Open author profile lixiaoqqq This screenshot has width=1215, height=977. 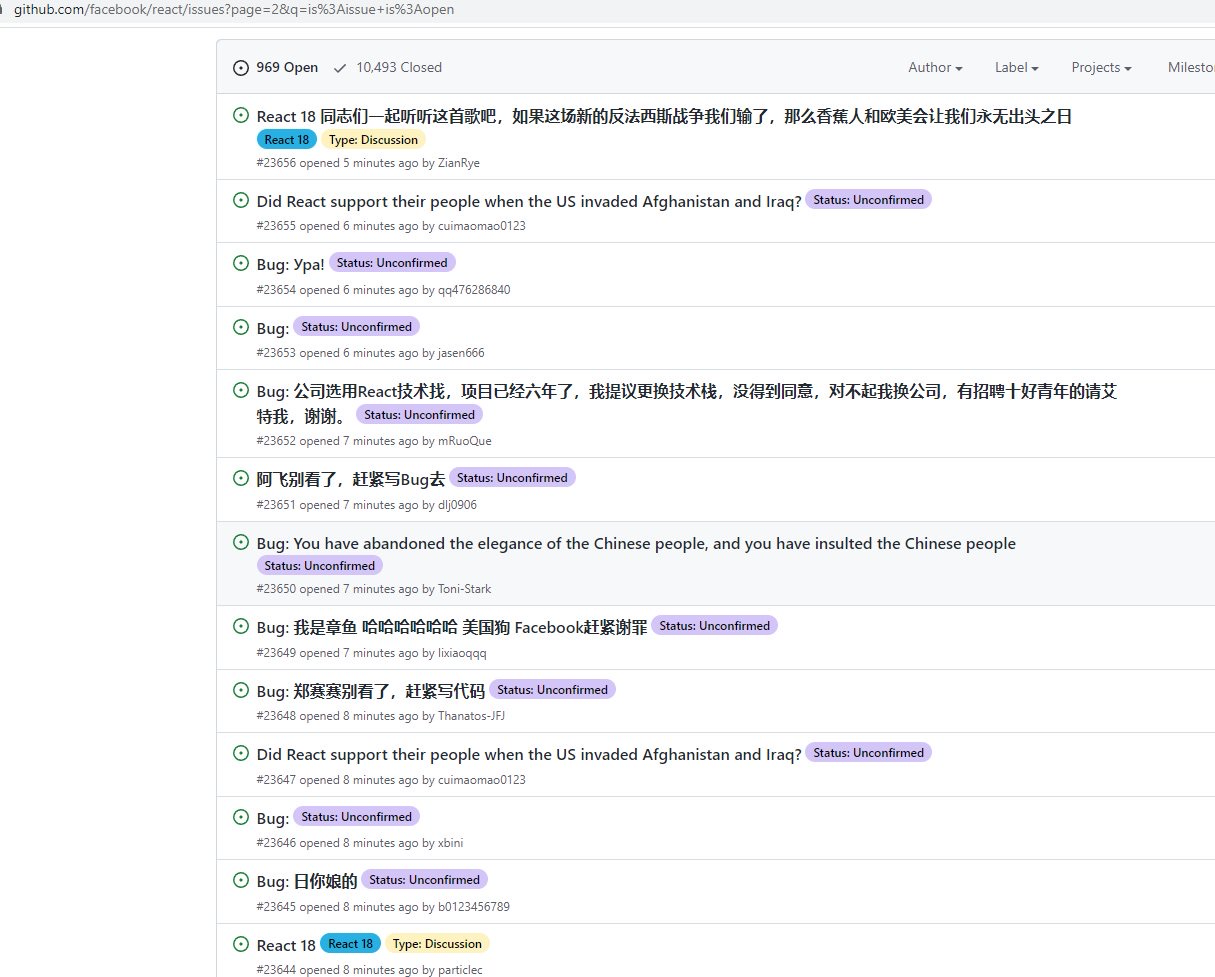point(462,653)
